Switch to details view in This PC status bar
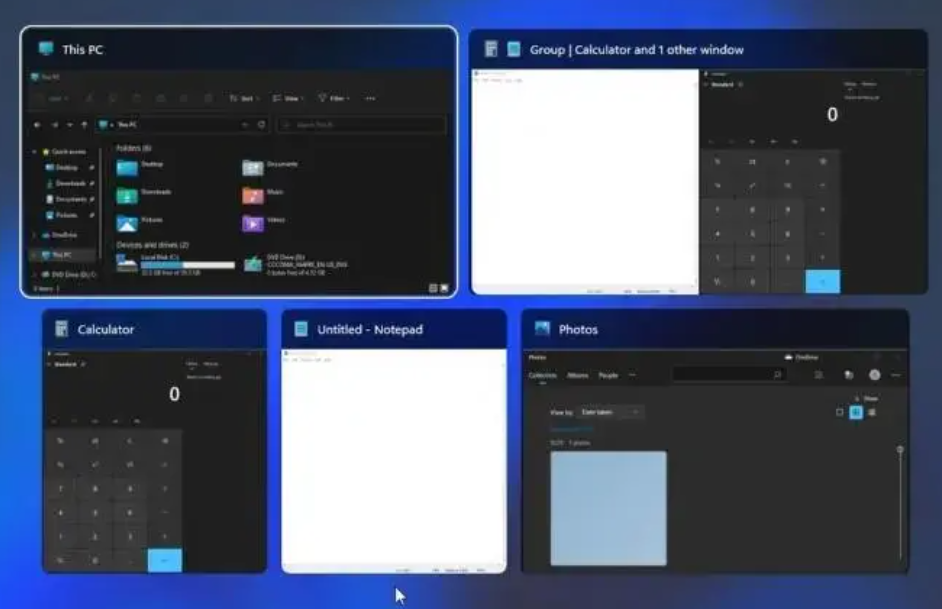 433,288
